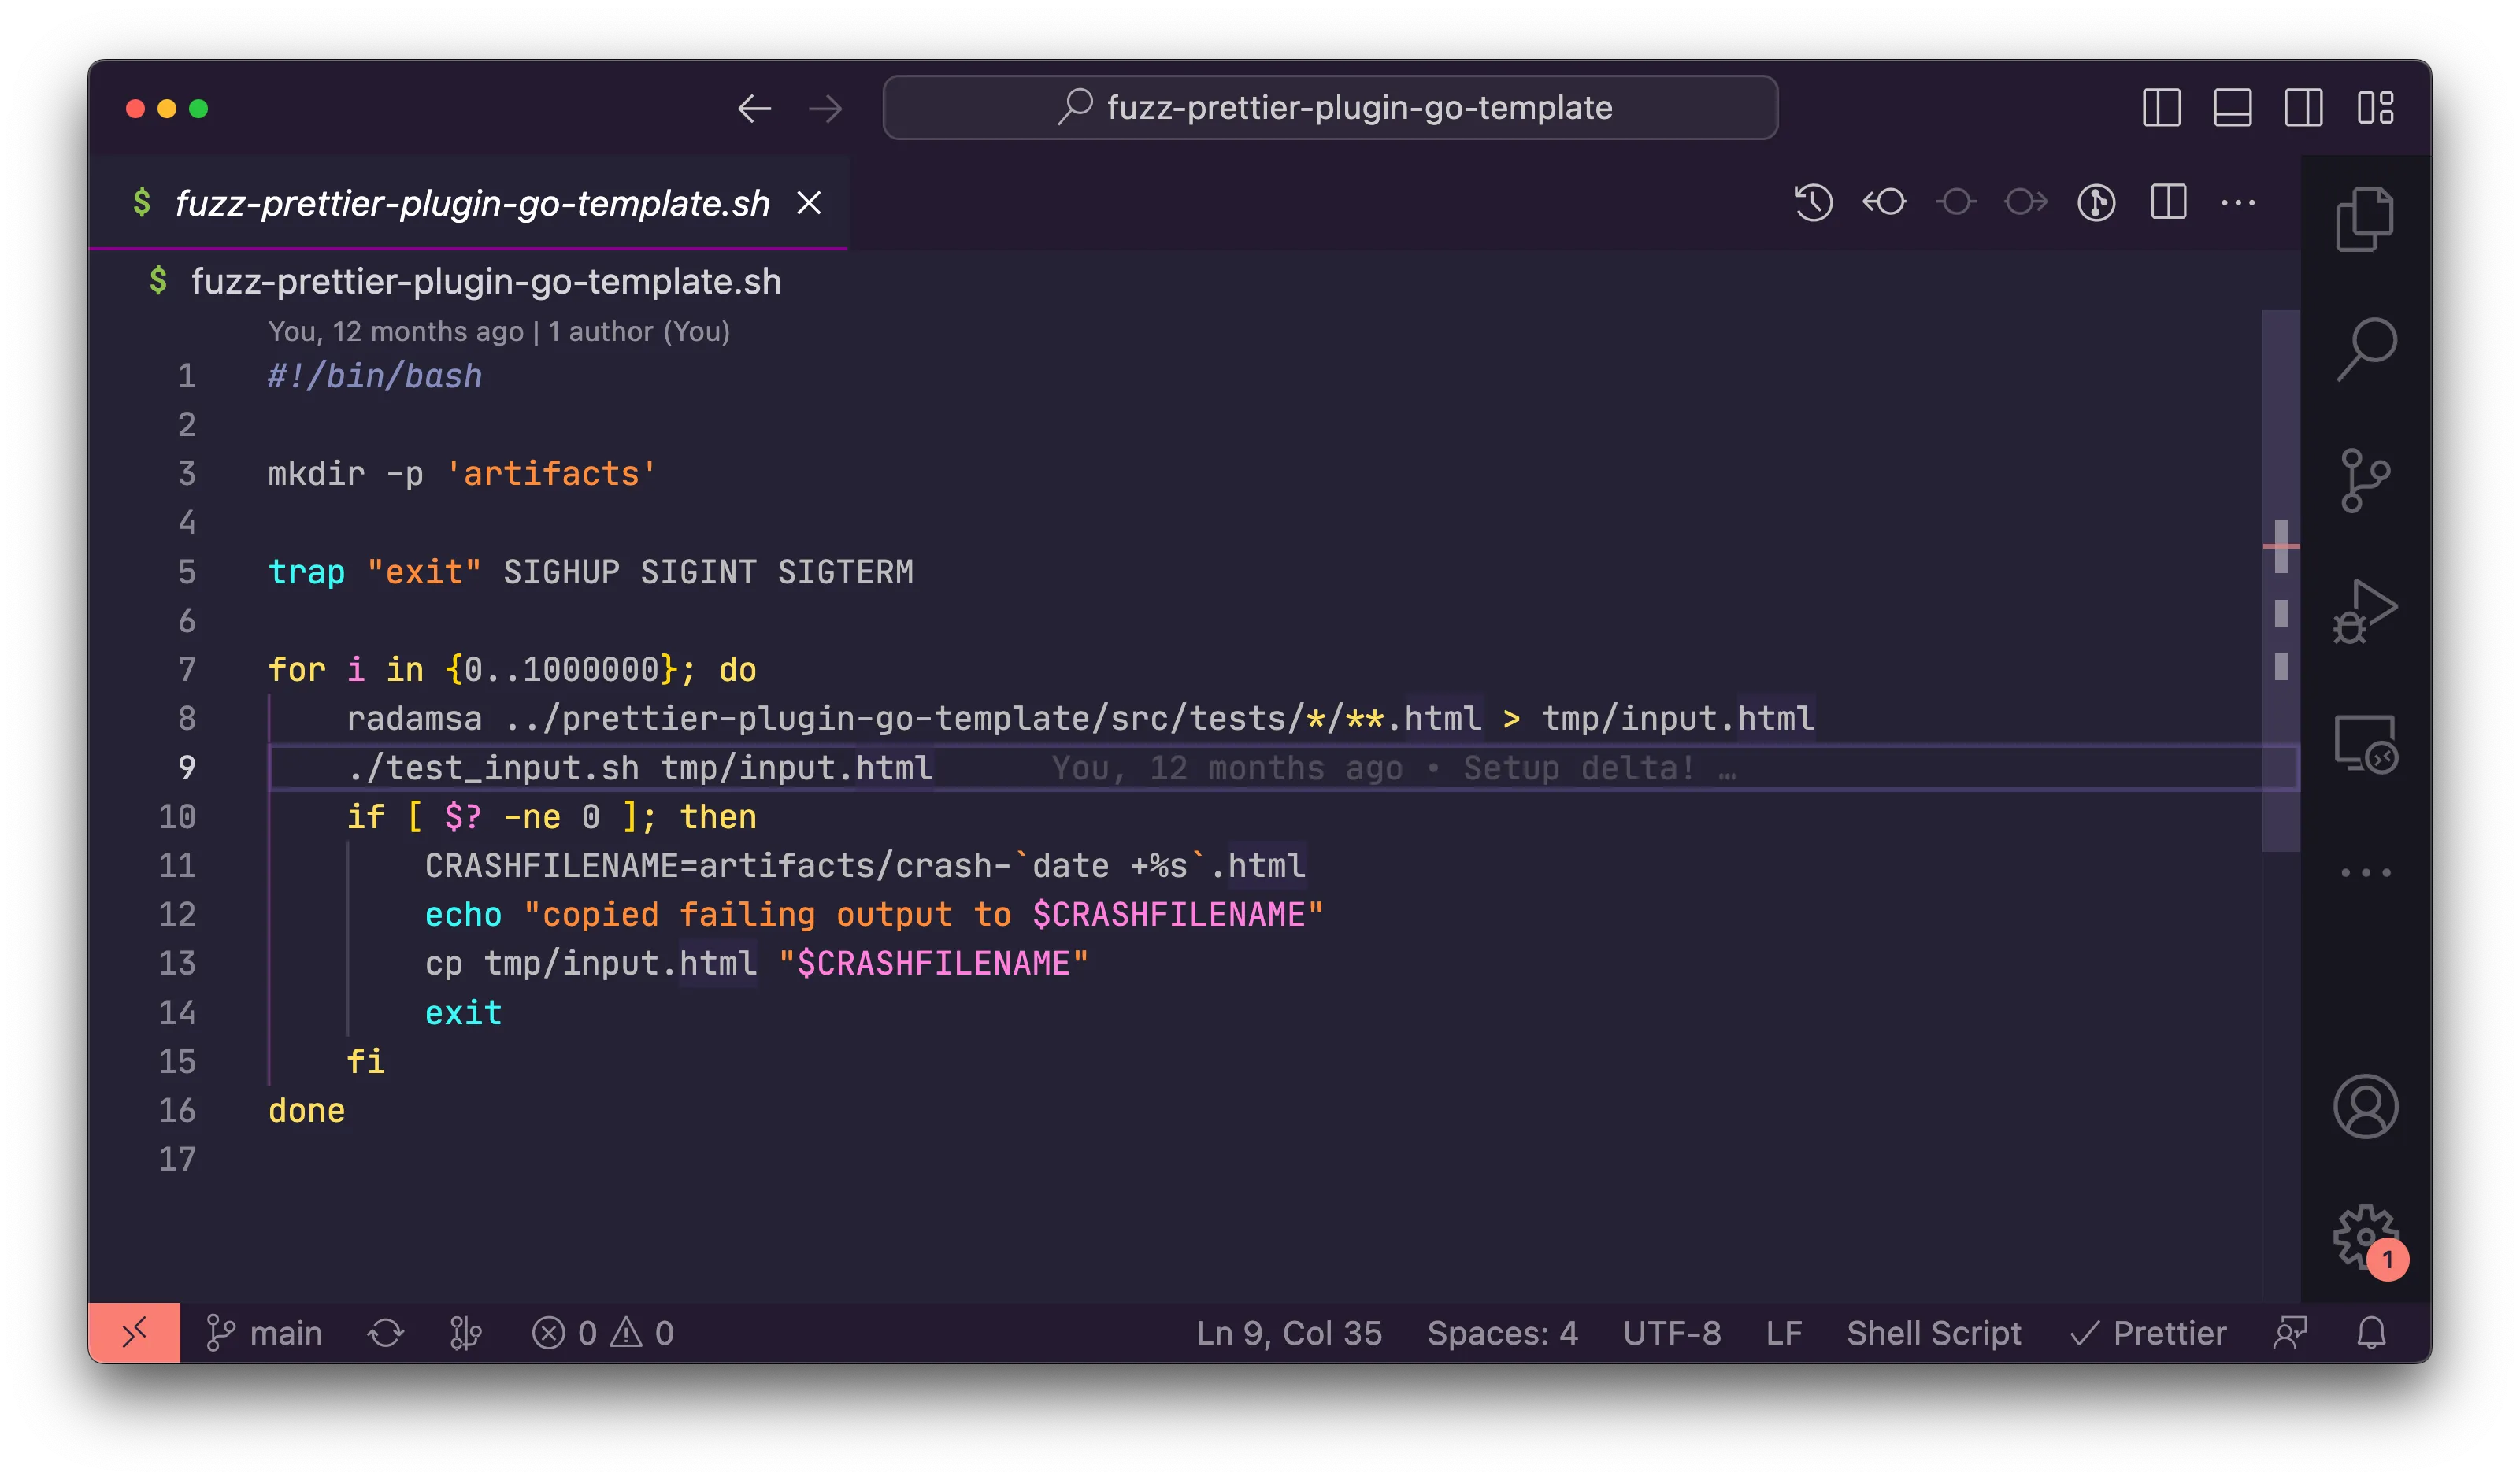Screen dimensions: 2520x1480
Task: Open changes with previous revision
Action: click(1884, 203)
